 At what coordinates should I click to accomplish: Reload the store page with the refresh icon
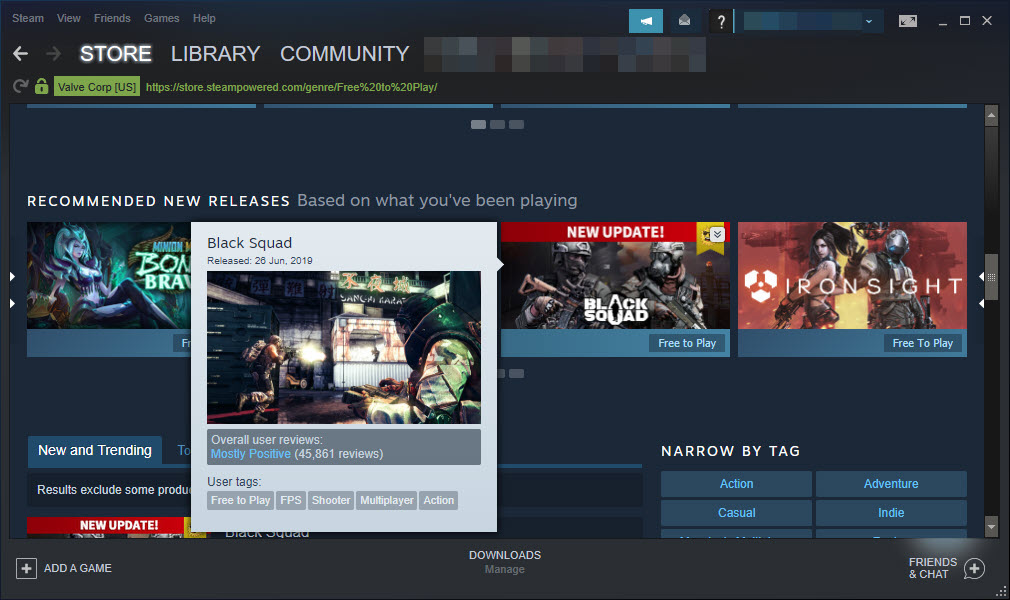20,87
